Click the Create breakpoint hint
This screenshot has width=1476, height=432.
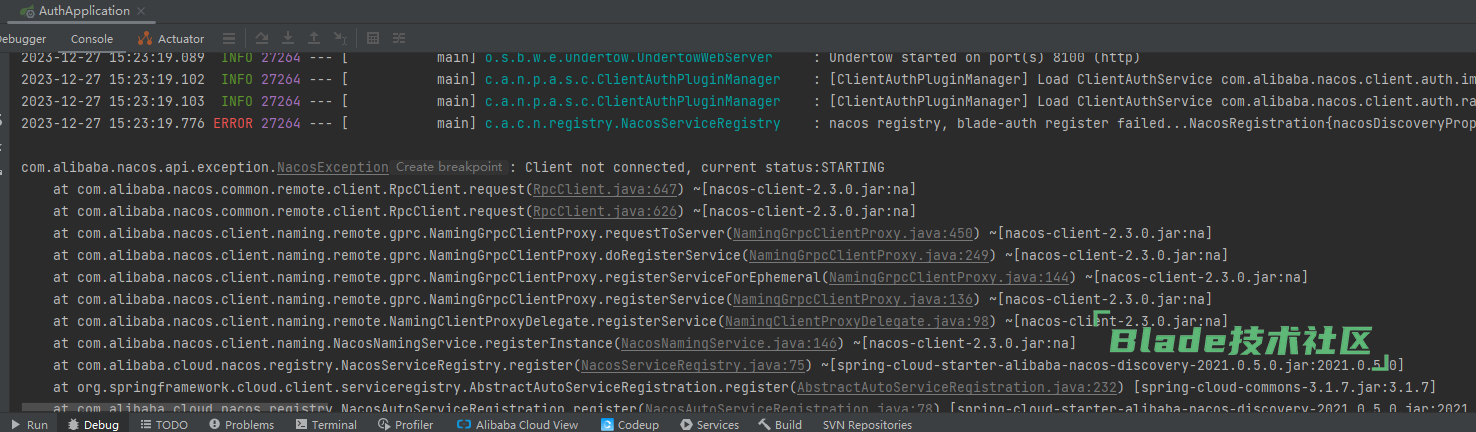coord(449,167)
